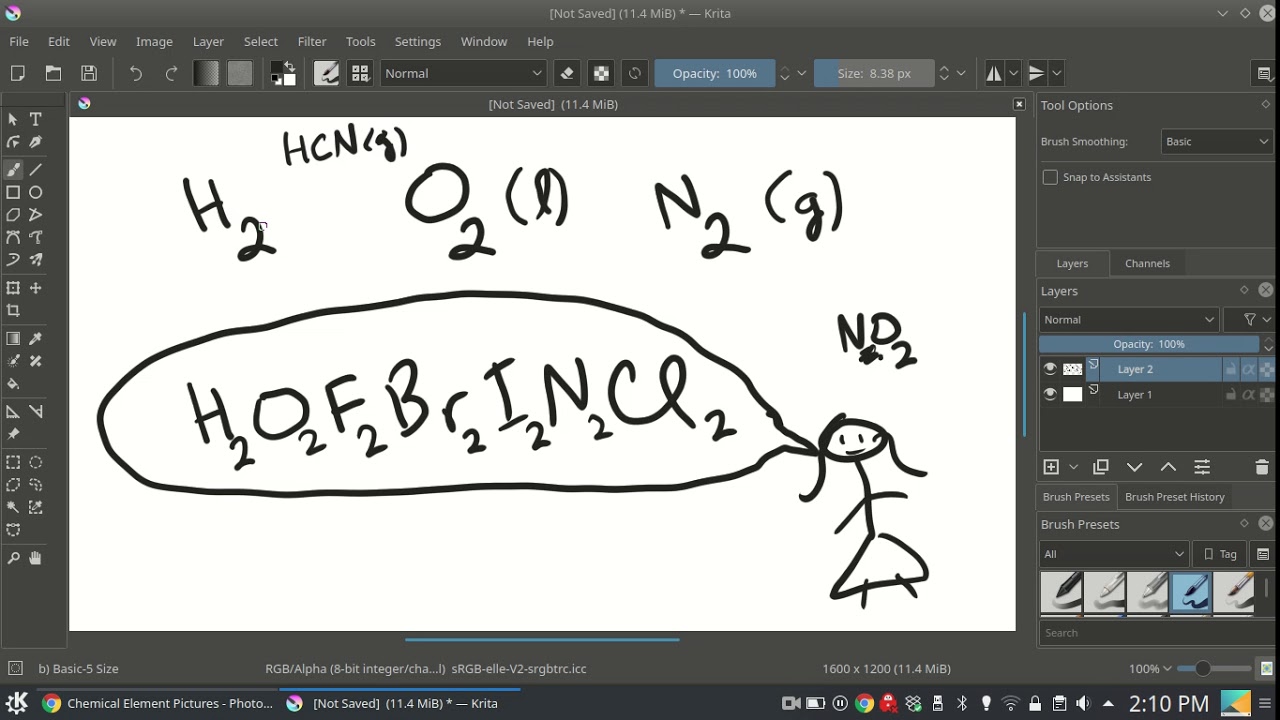Open brush preset tag filter All dropdown

click(x=1113, y=554)
